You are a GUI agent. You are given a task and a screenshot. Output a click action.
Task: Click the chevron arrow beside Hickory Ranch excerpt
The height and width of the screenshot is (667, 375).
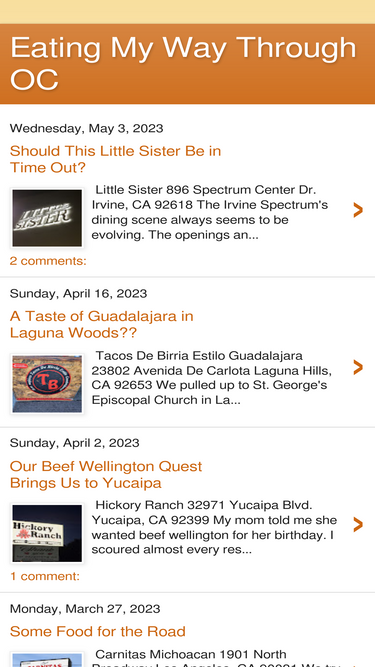coord(358,525)
